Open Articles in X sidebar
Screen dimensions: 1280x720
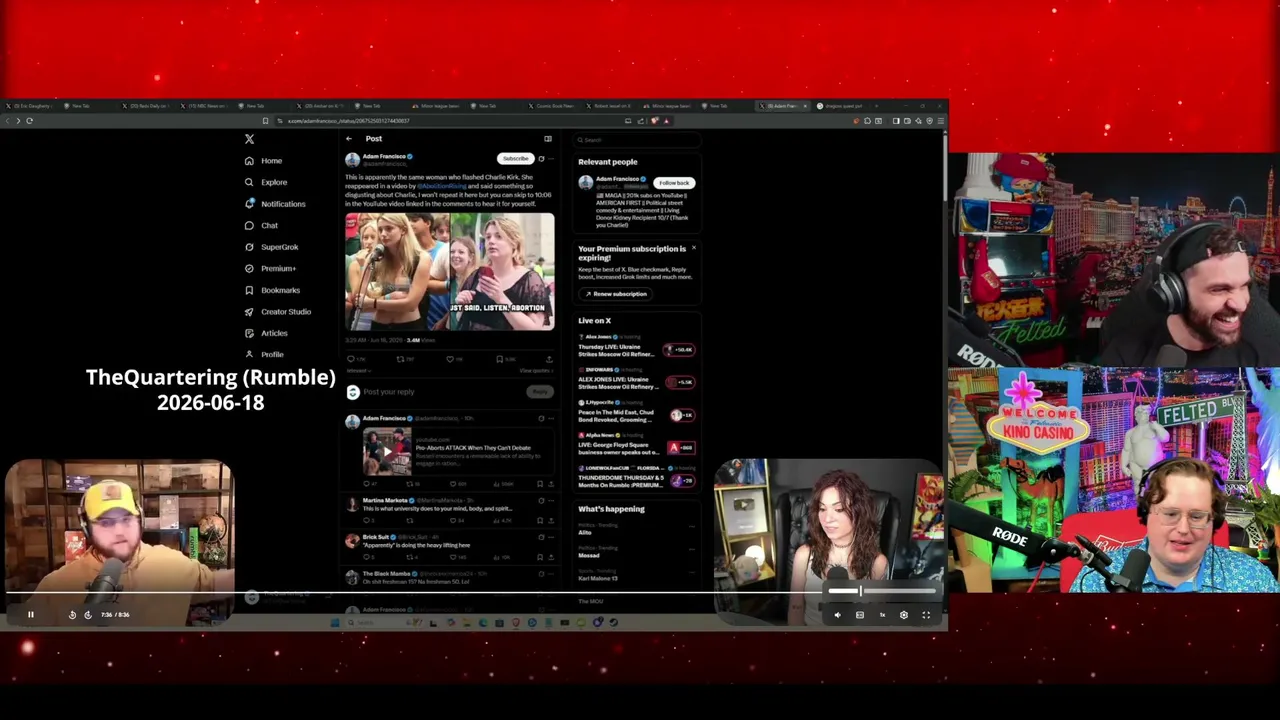pyautogui.click(x=266, y=333)
